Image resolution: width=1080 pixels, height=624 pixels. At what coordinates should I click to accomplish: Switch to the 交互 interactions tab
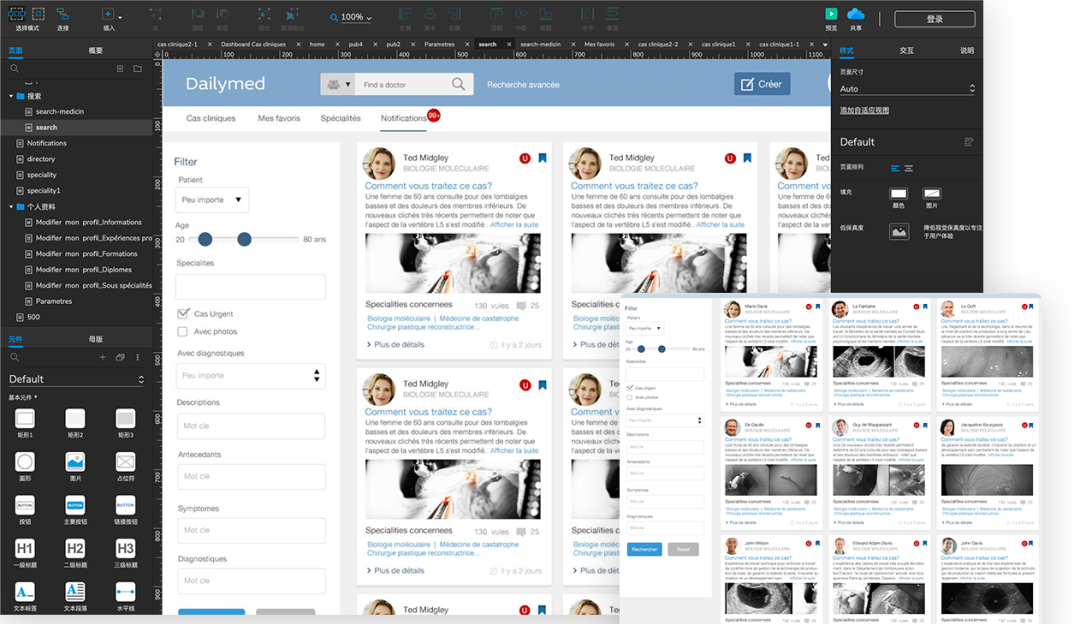[906, 50]
